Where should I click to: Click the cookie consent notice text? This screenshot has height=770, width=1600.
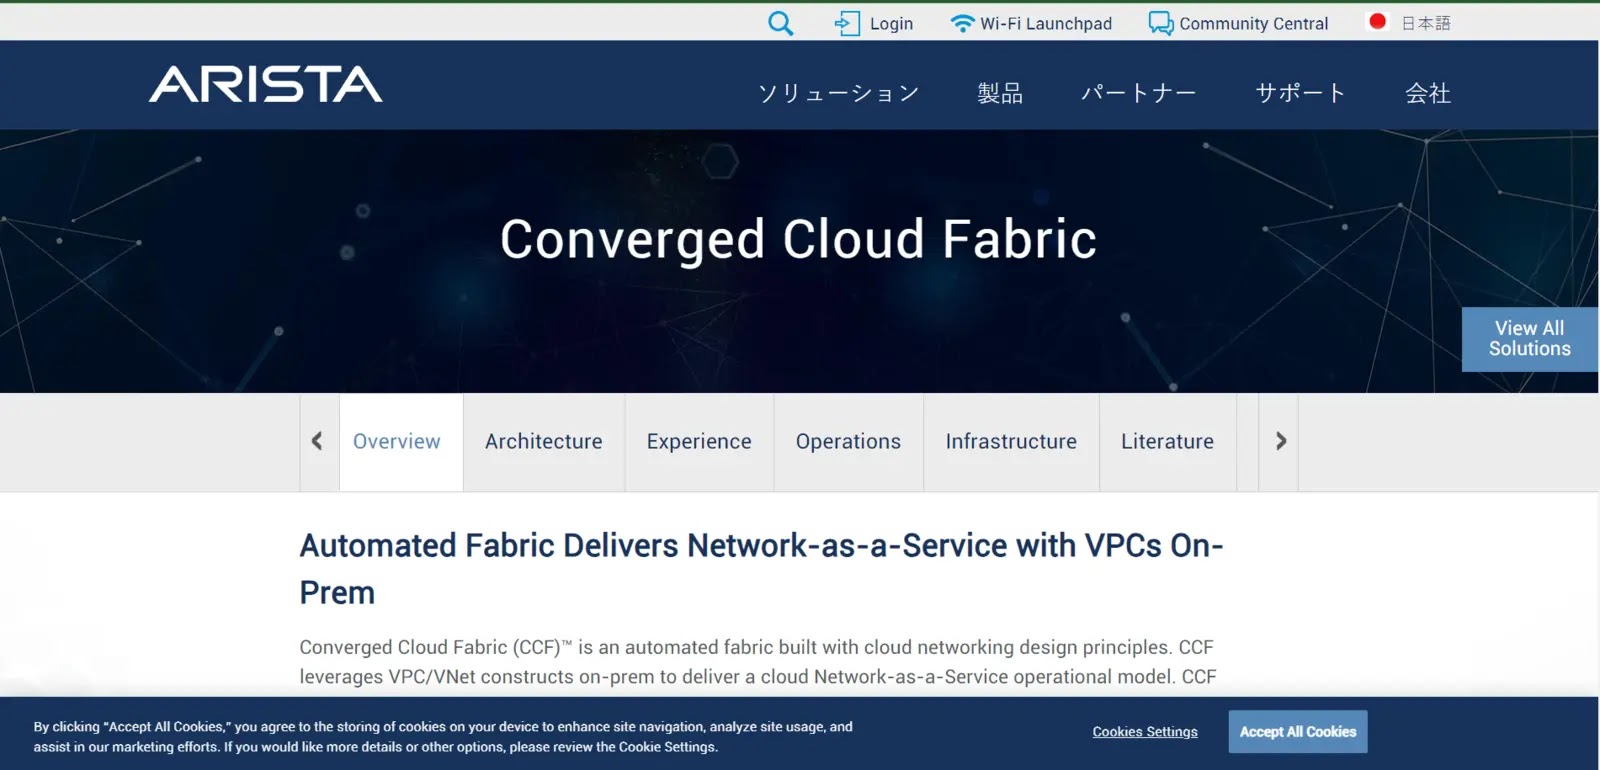tap(443, 737)
